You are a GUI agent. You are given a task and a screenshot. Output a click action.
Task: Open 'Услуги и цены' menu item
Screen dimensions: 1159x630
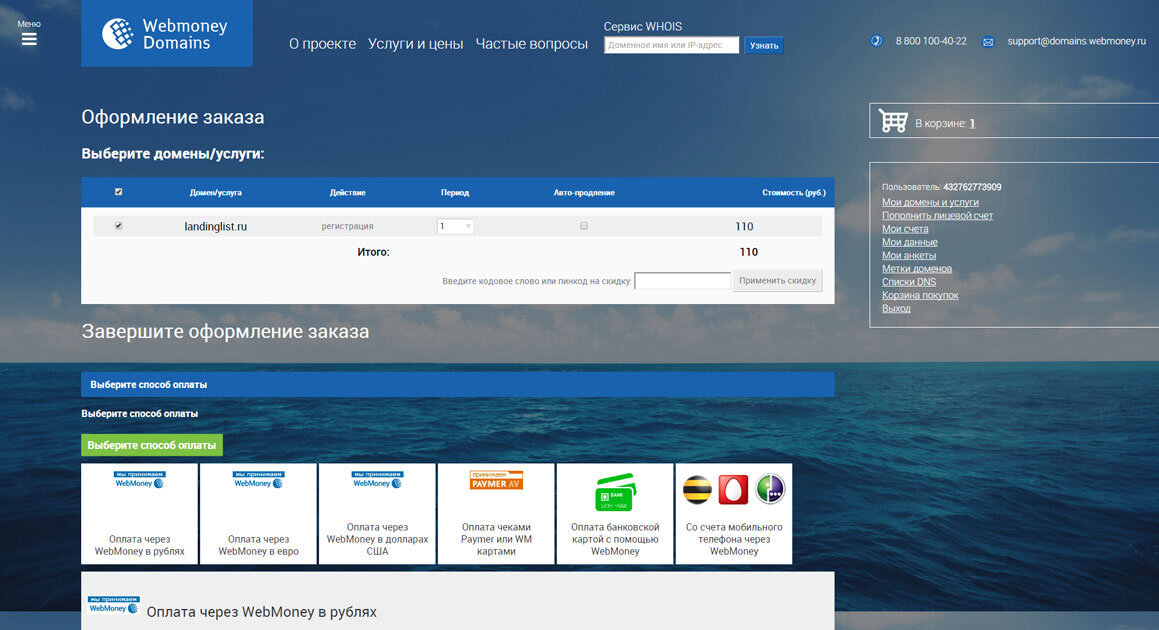(415, 44)
